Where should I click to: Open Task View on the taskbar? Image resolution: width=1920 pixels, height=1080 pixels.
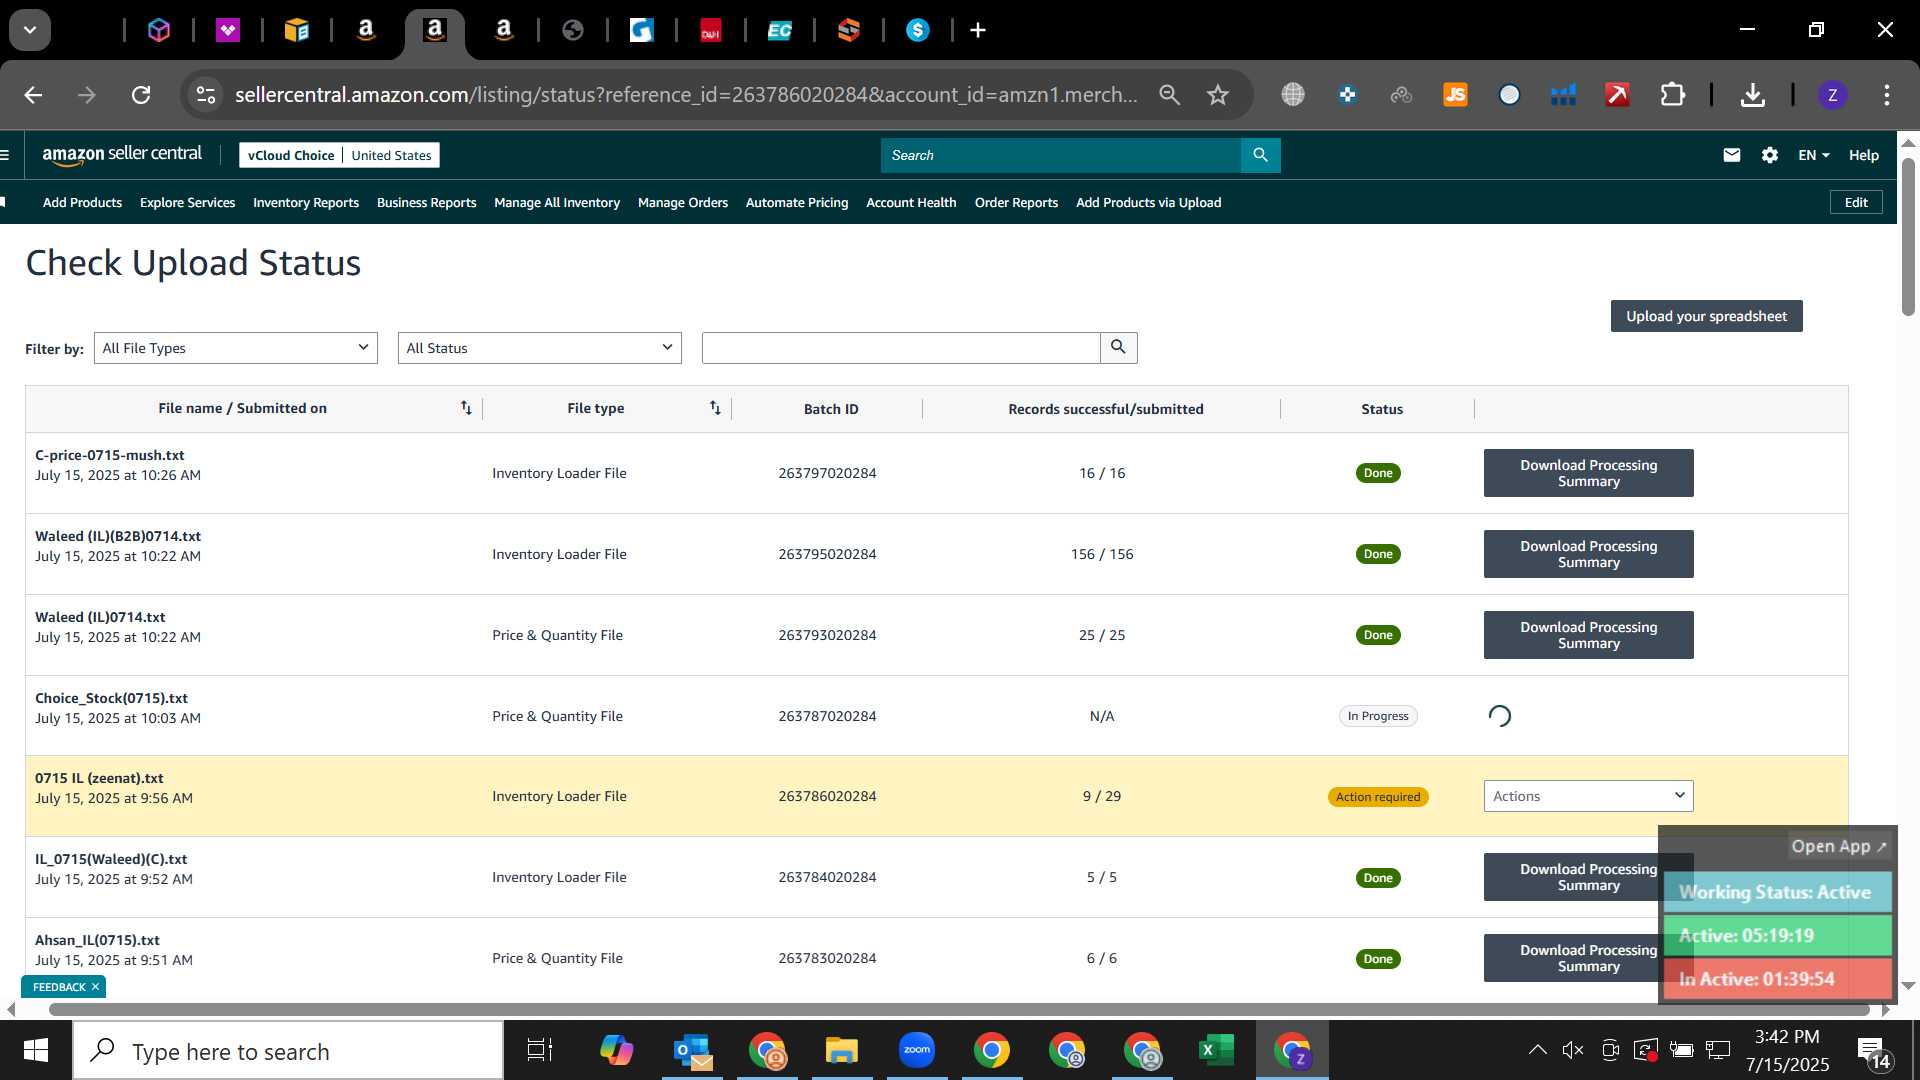pos(540,1051)
